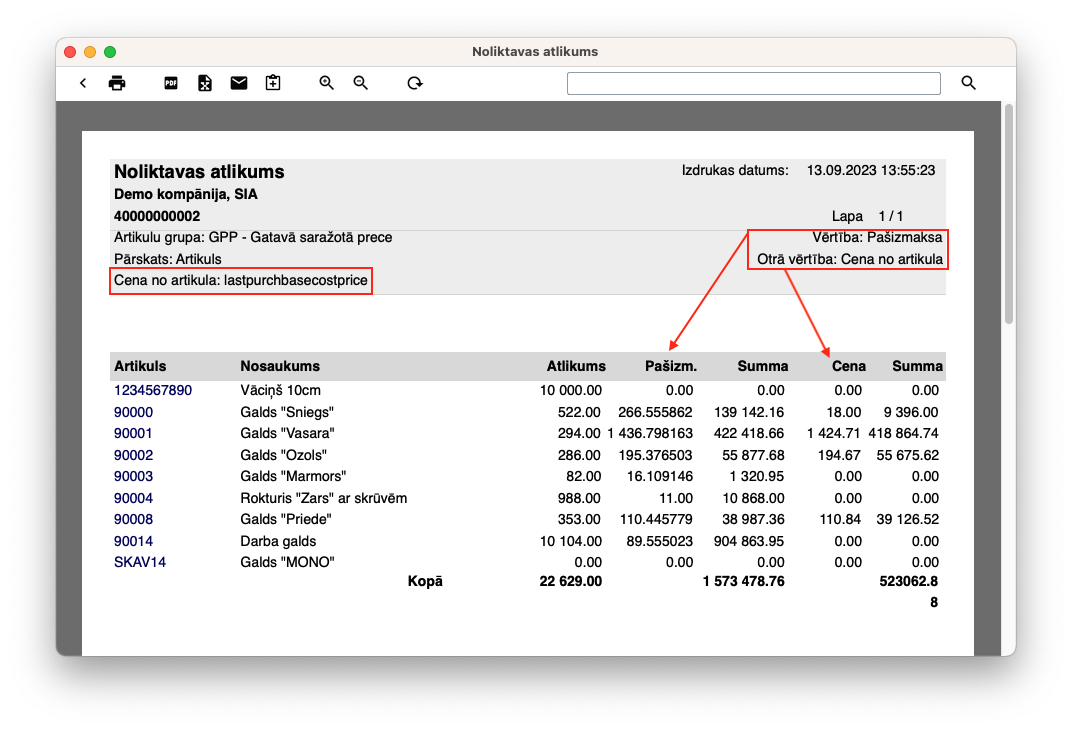Refresh the report with reload icon
1072x730 pixels.
tap(415, 83)
